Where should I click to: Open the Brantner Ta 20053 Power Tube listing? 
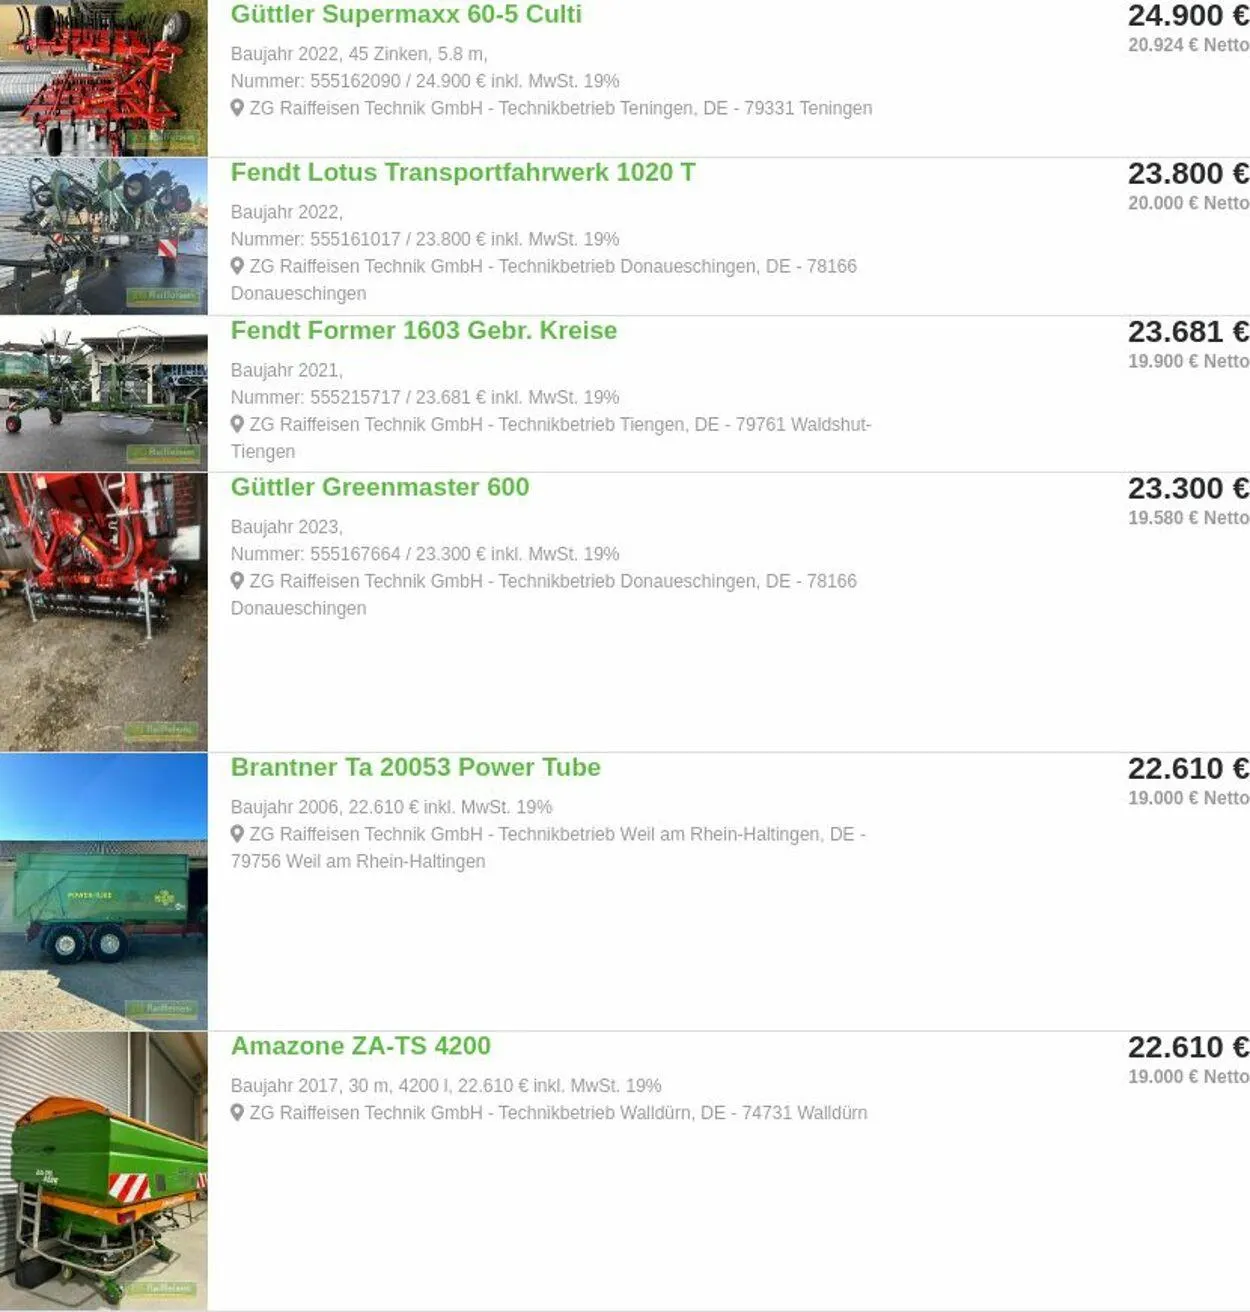[416, 767]
